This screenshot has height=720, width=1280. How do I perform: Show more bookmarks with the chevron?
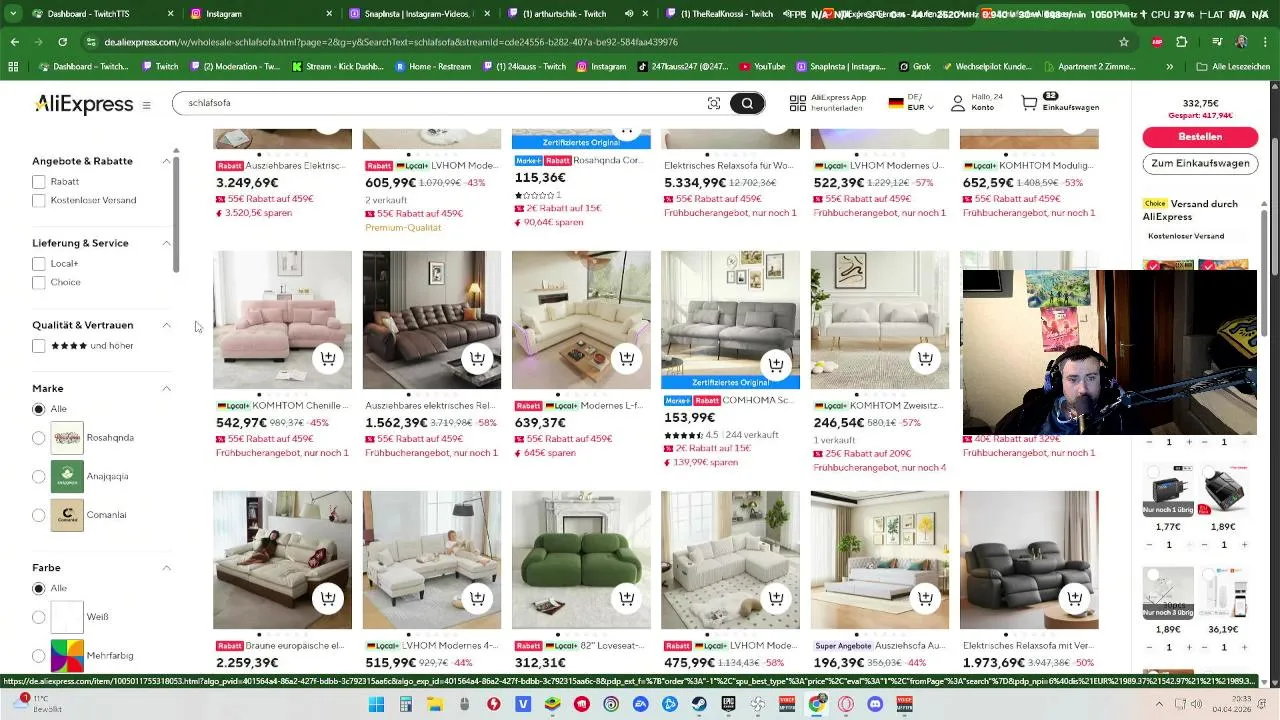pos(1170,66)
